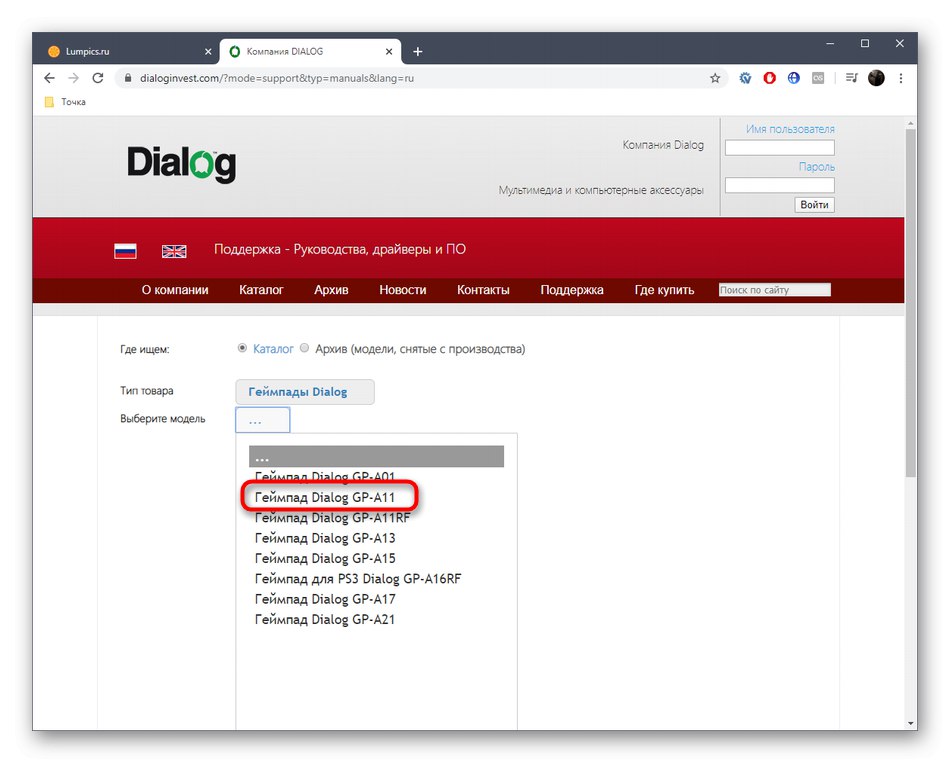Click the Войти login button
This screenshot has width=950, height=763.
click(x=814, y=205)
